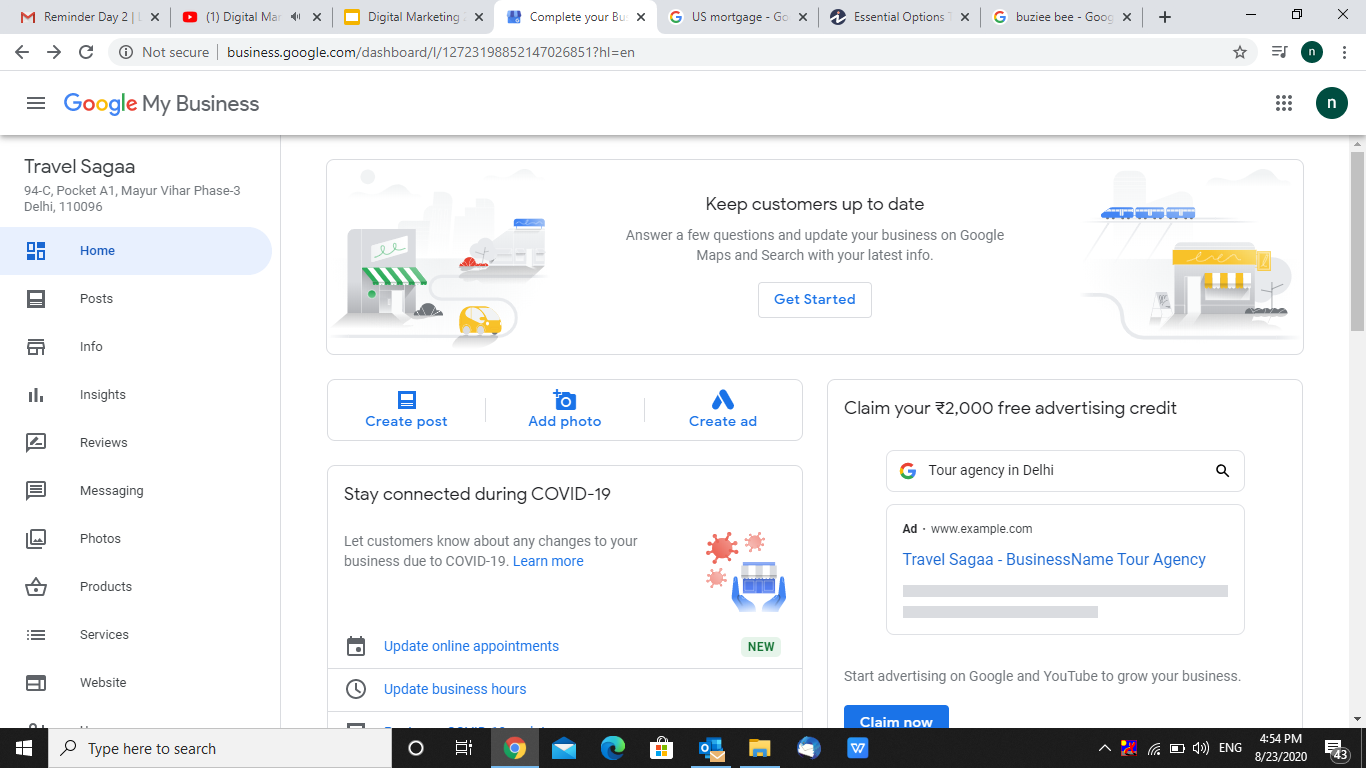Switch to the Gmail Reminder Day 2 tab

[x=88, y=17]
